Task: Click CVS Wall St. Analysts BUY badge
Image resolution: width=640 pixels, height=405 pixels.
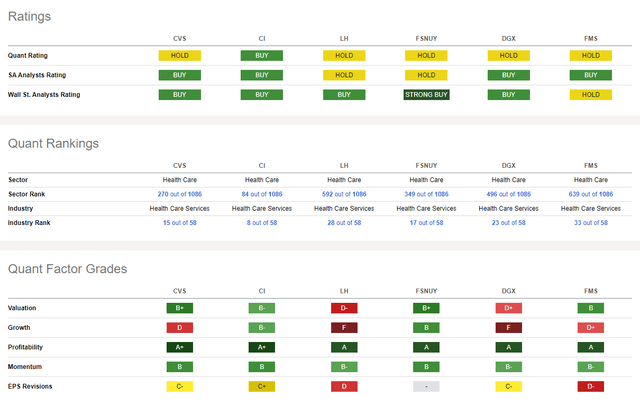Action: point(180,95)
